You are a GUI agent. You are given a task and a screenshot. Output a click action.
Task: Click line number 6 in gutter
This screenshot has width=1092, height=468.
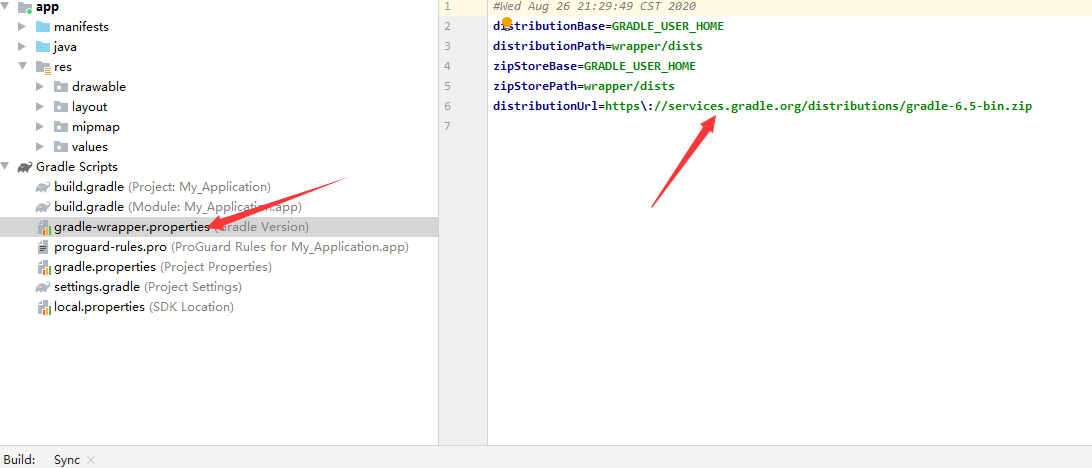pyautogui.click(x=447, y=107)
